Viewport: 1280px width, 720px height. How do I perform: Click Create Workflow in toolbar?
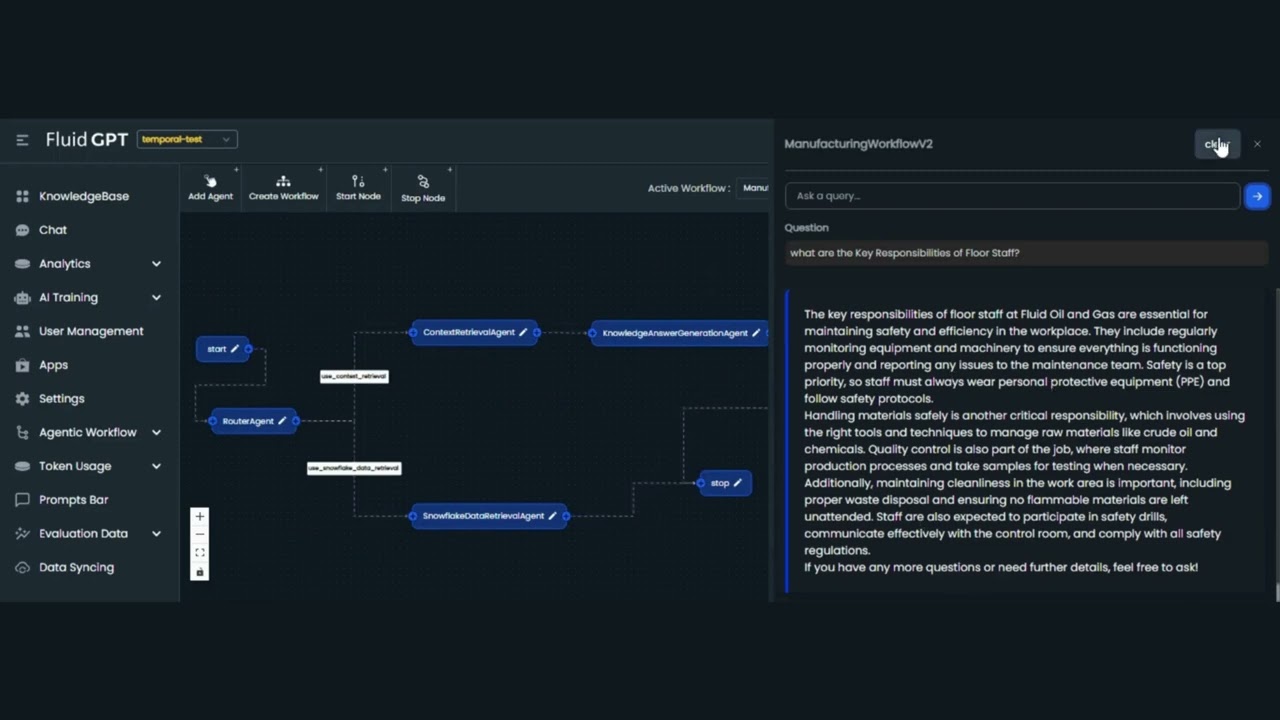point(284,188)
